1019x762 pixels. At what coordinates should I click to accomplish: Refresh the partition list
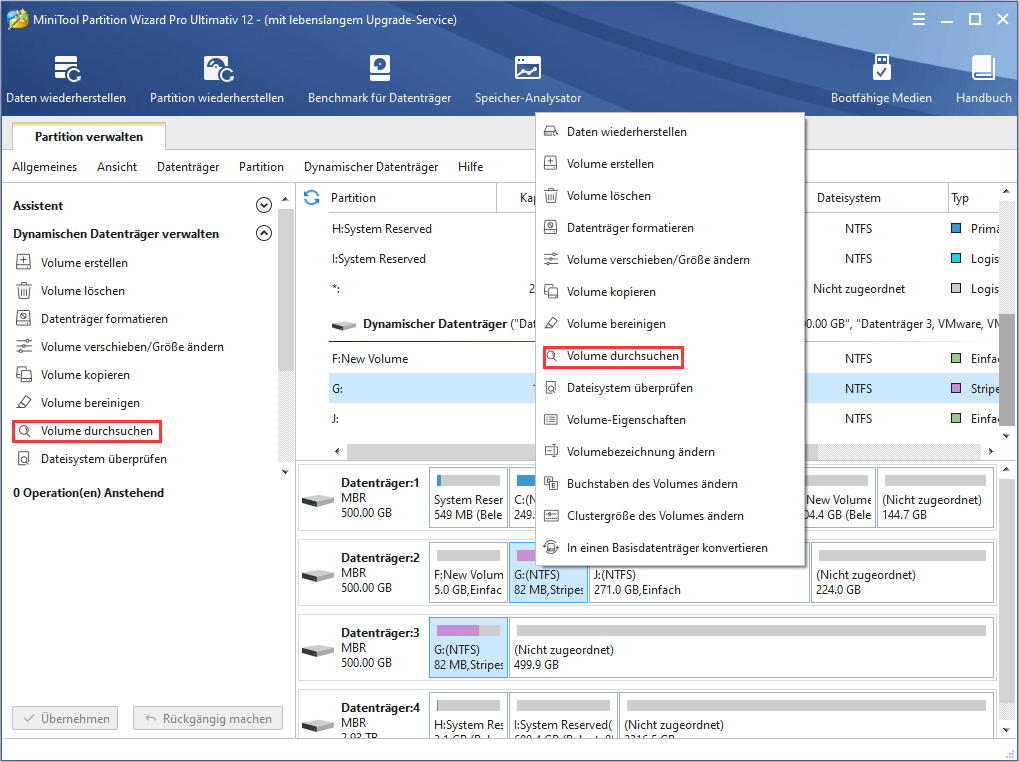[x=312, y=197]
